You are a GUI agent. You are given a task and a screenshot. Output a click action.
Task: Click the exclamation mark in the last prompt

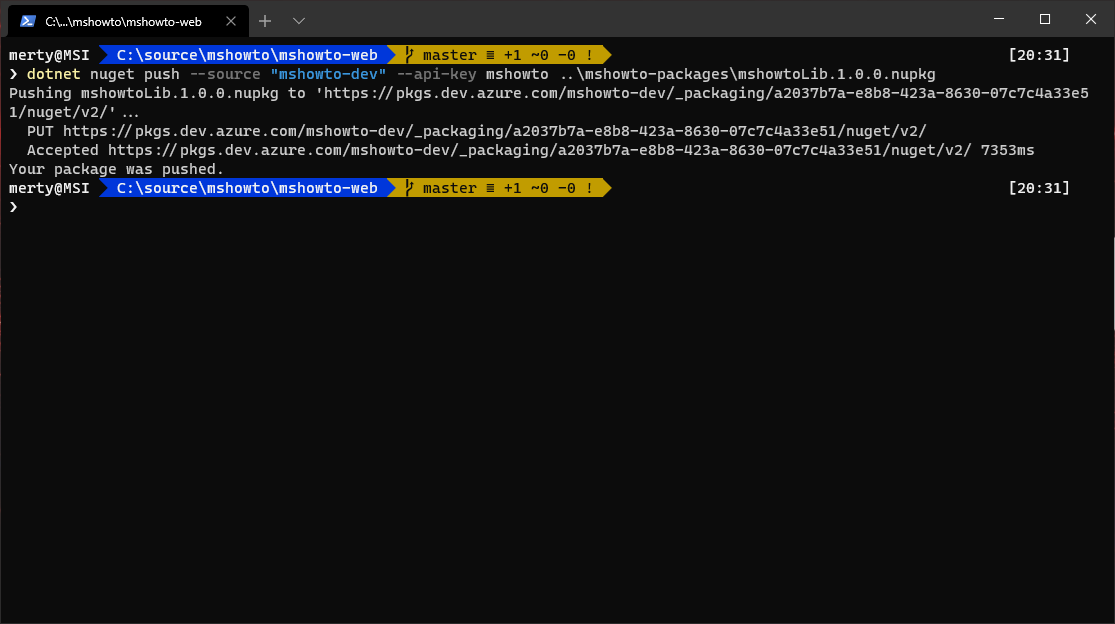[x=590, y=188]
